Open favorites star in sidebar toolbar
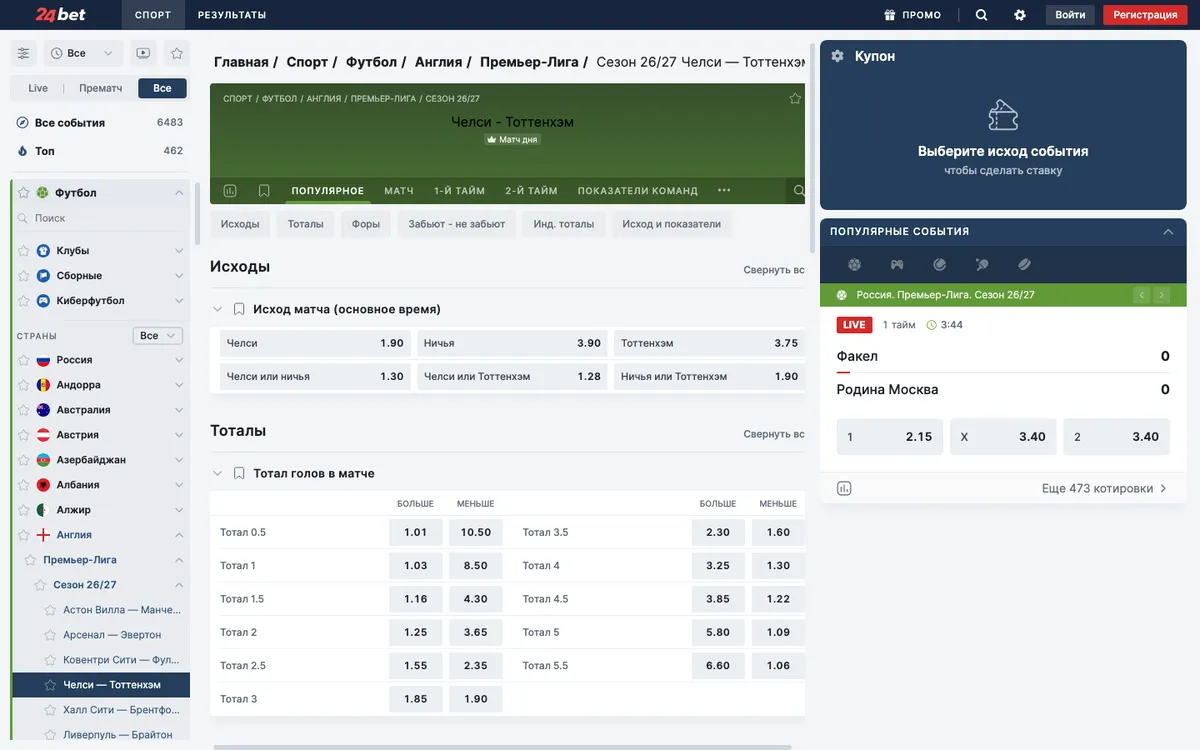1200x750 pixels. (177, 53)
